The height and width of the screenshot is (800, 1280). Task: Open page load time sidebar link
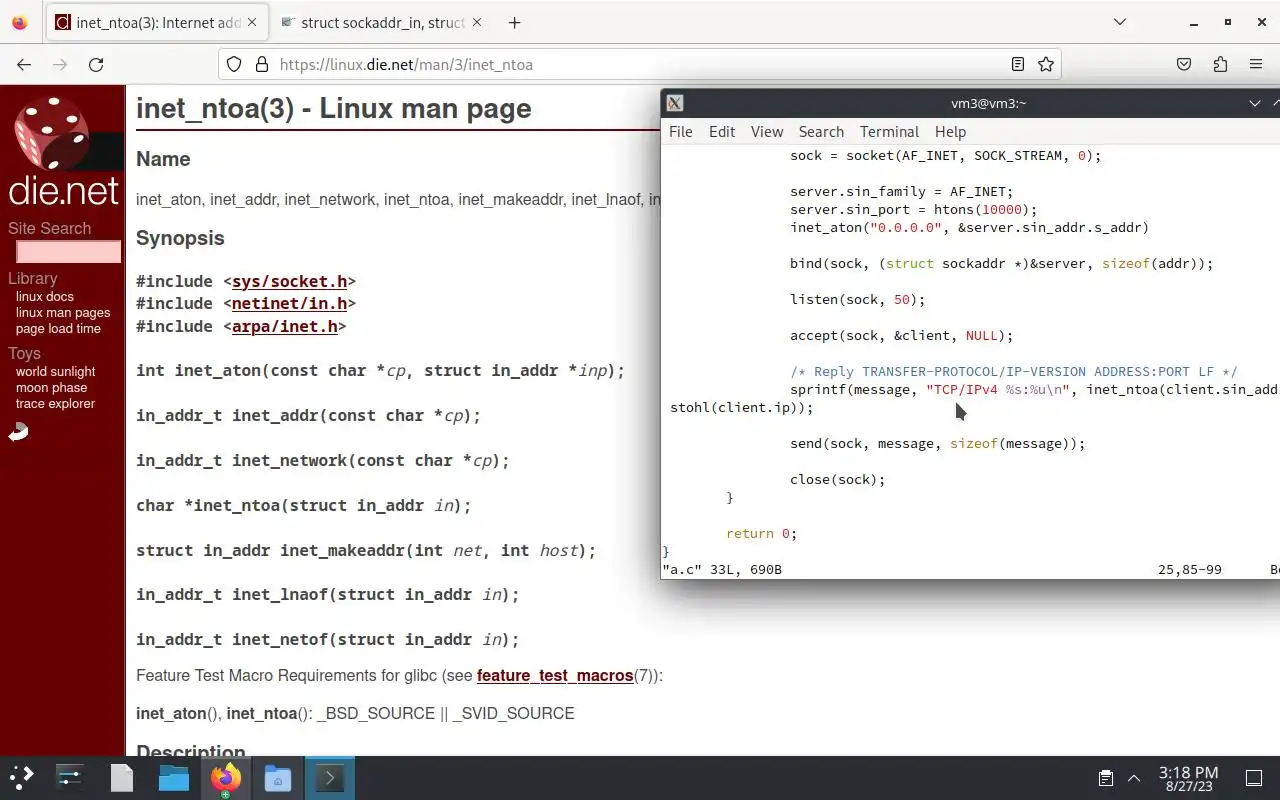[58, 329]
